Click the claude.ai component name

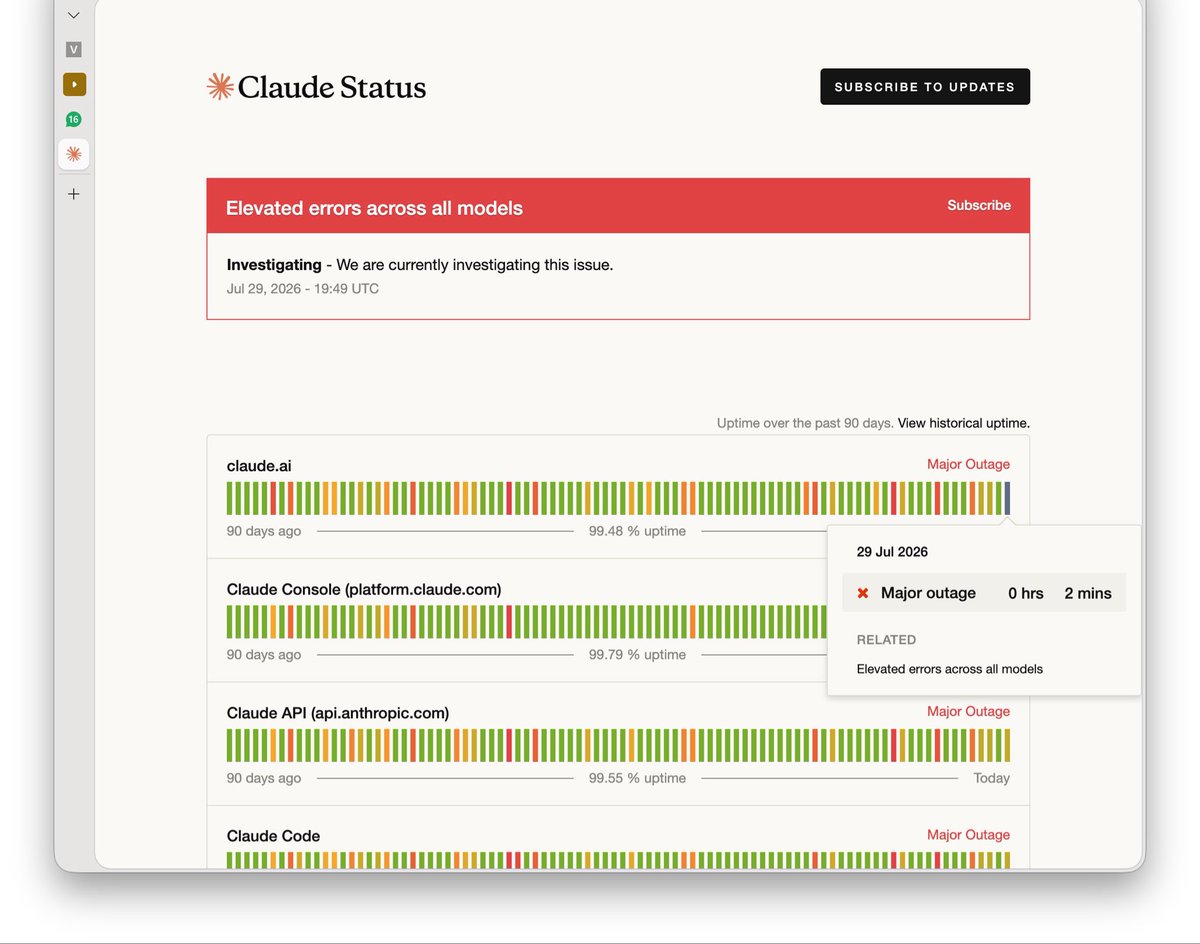tap(259, 466)
